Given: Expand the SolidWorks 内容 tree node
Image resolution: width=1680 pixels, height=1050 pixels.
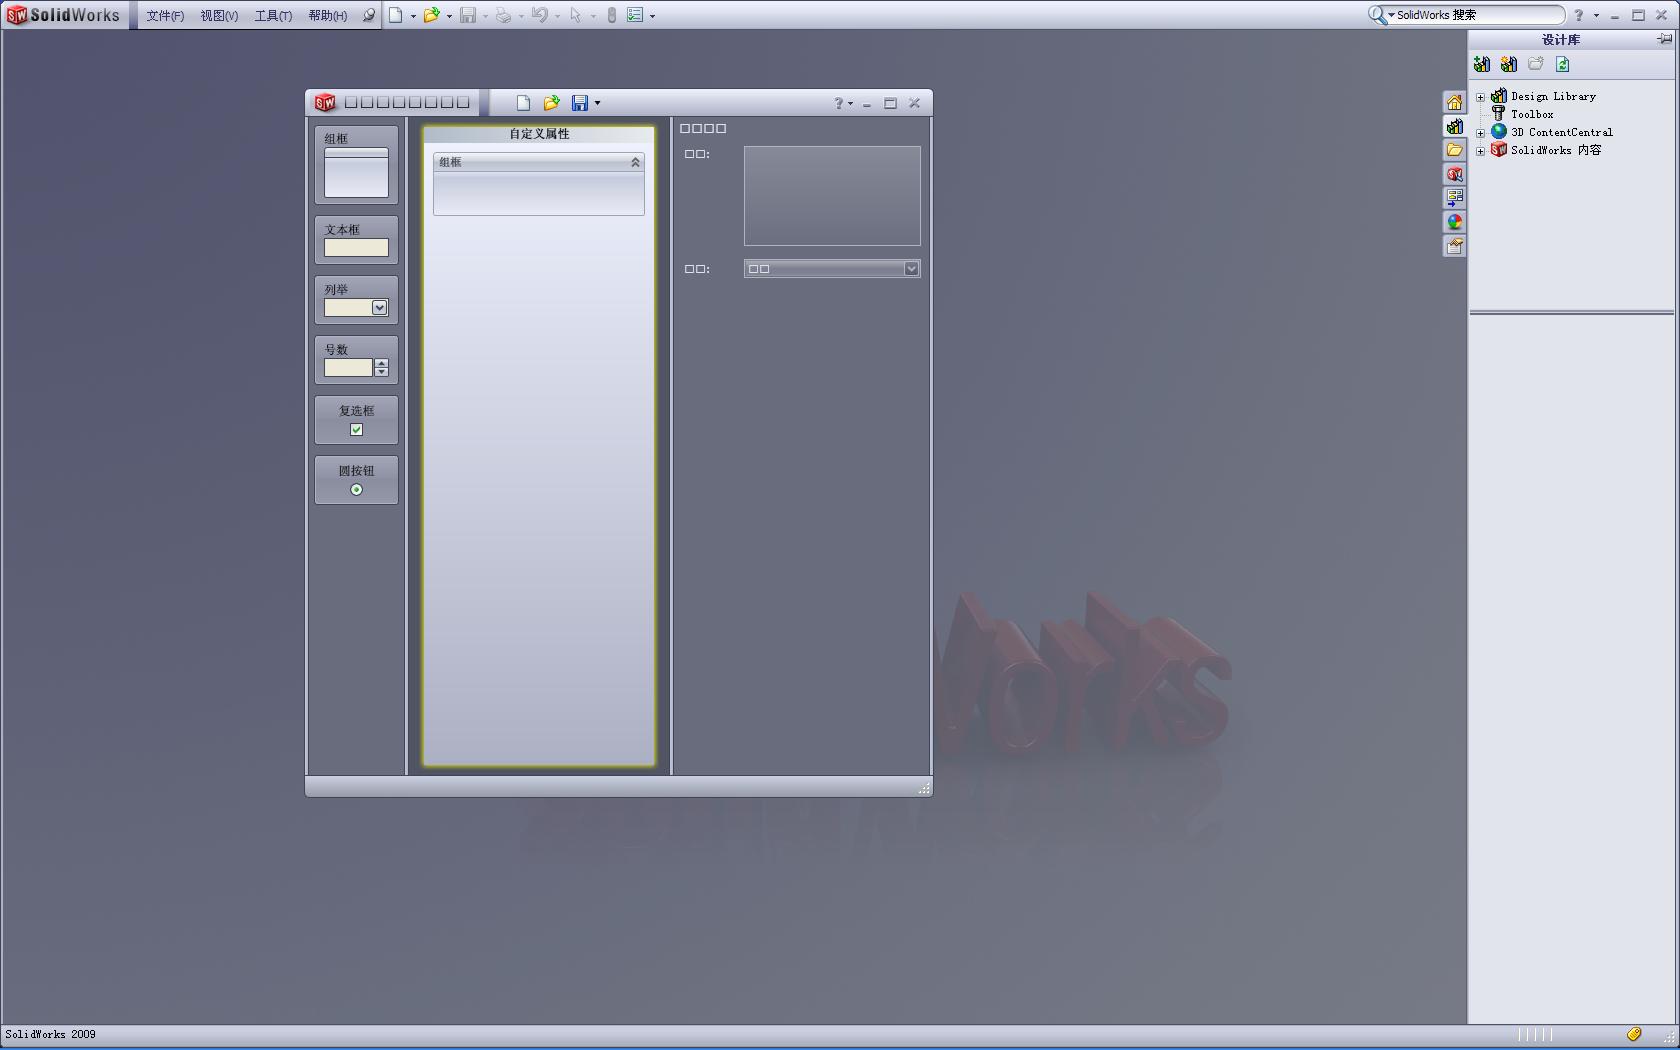Looking at the screenshot, I should click(x=1481, y=151).
